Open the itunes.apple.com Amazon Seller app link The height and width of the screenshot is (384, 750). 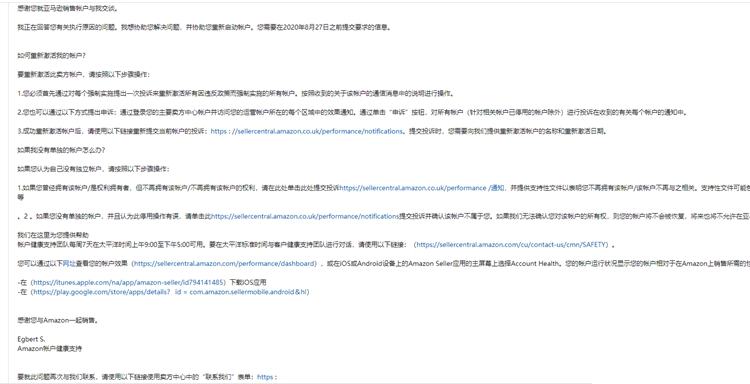point(129,282)
